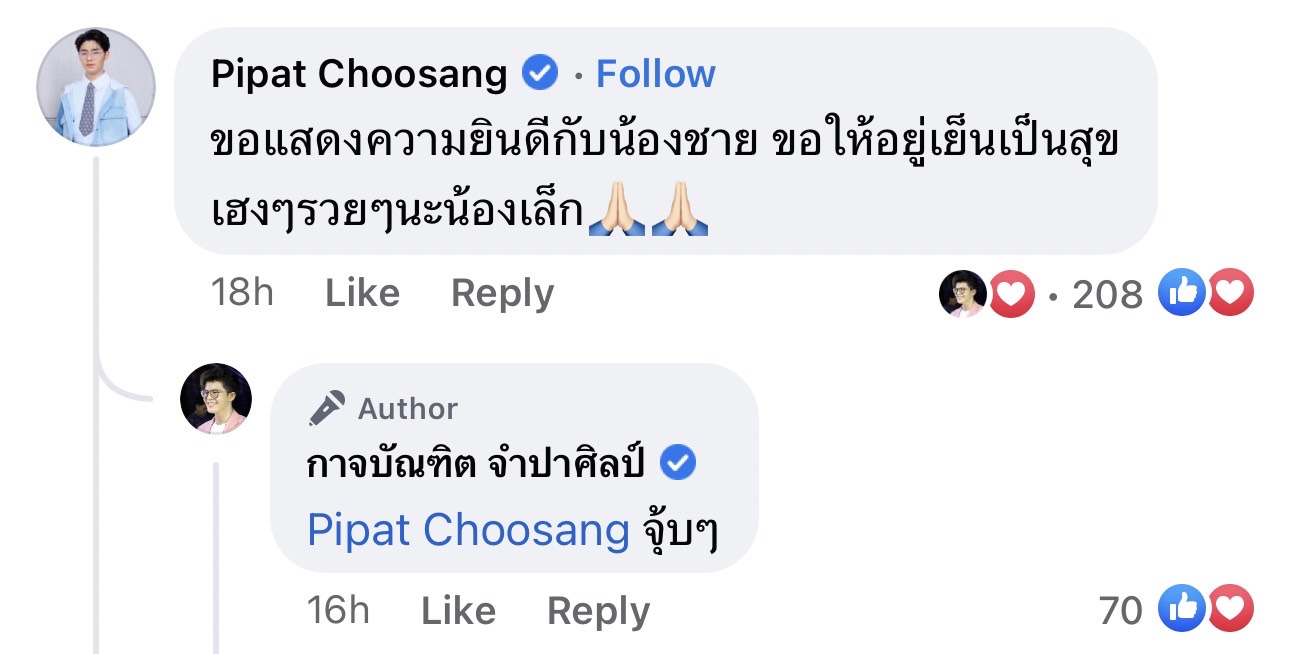Click the small reactor avatar beside the 208 count
This screenshot has height=654, width=1290.
point(964,292)
